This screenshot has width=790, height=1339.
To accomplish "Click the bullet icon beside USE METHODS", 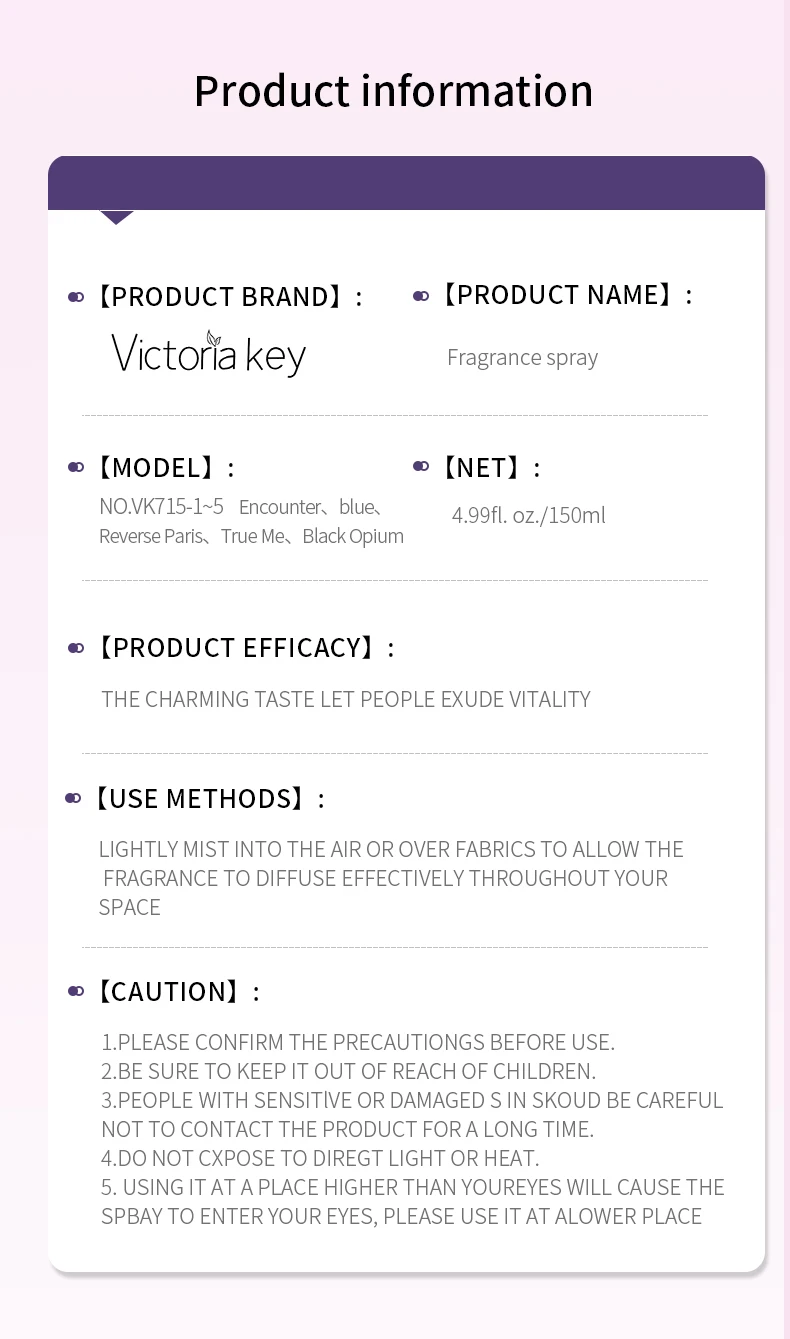I will pos(72,798).
